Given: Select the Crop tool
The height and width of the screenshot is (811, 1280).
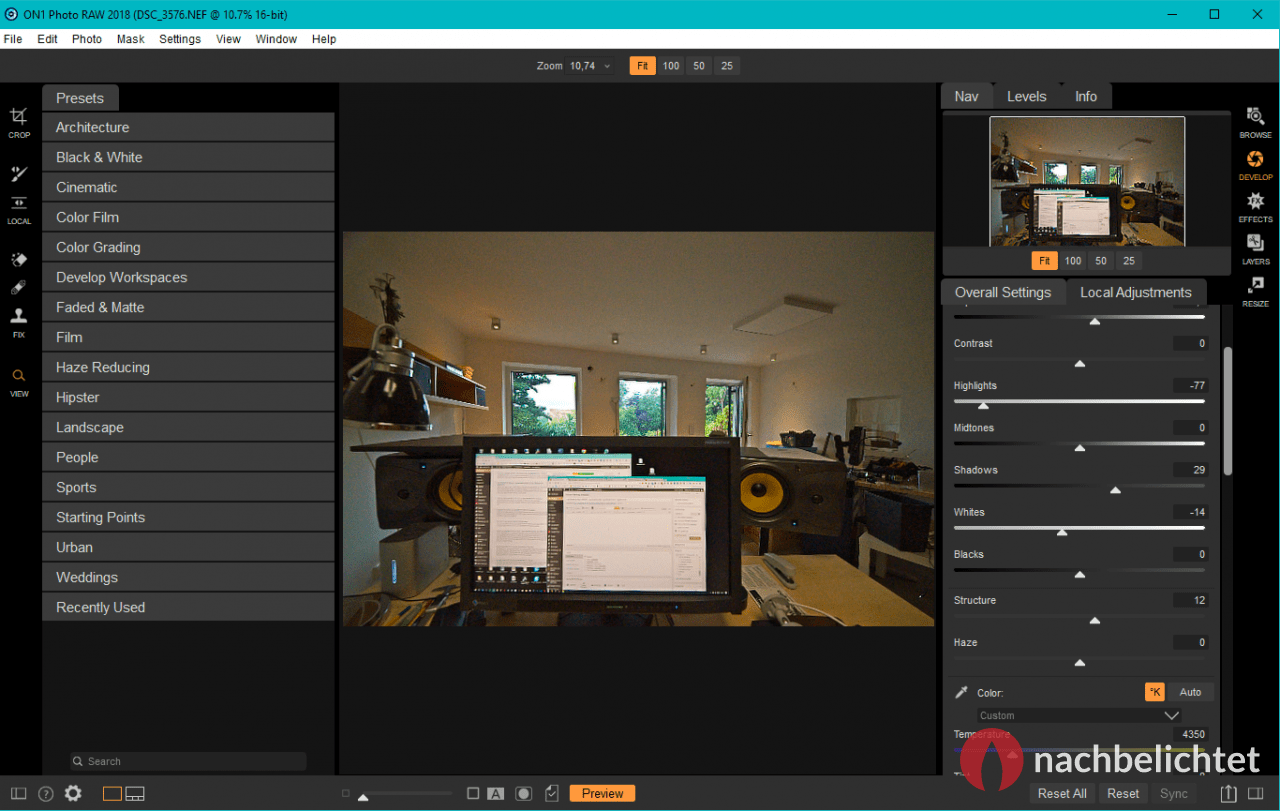Looking at the screenshot, I should point(18,117).
